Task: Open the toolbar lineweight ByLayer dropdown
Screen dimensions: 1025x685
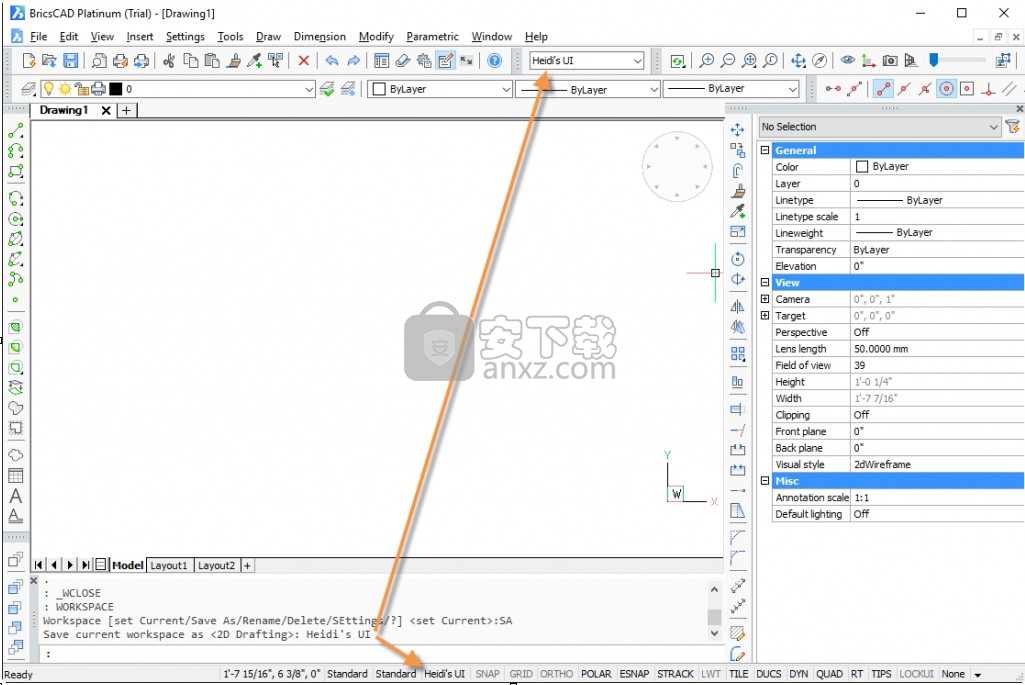Action: [x=731, y=89]
